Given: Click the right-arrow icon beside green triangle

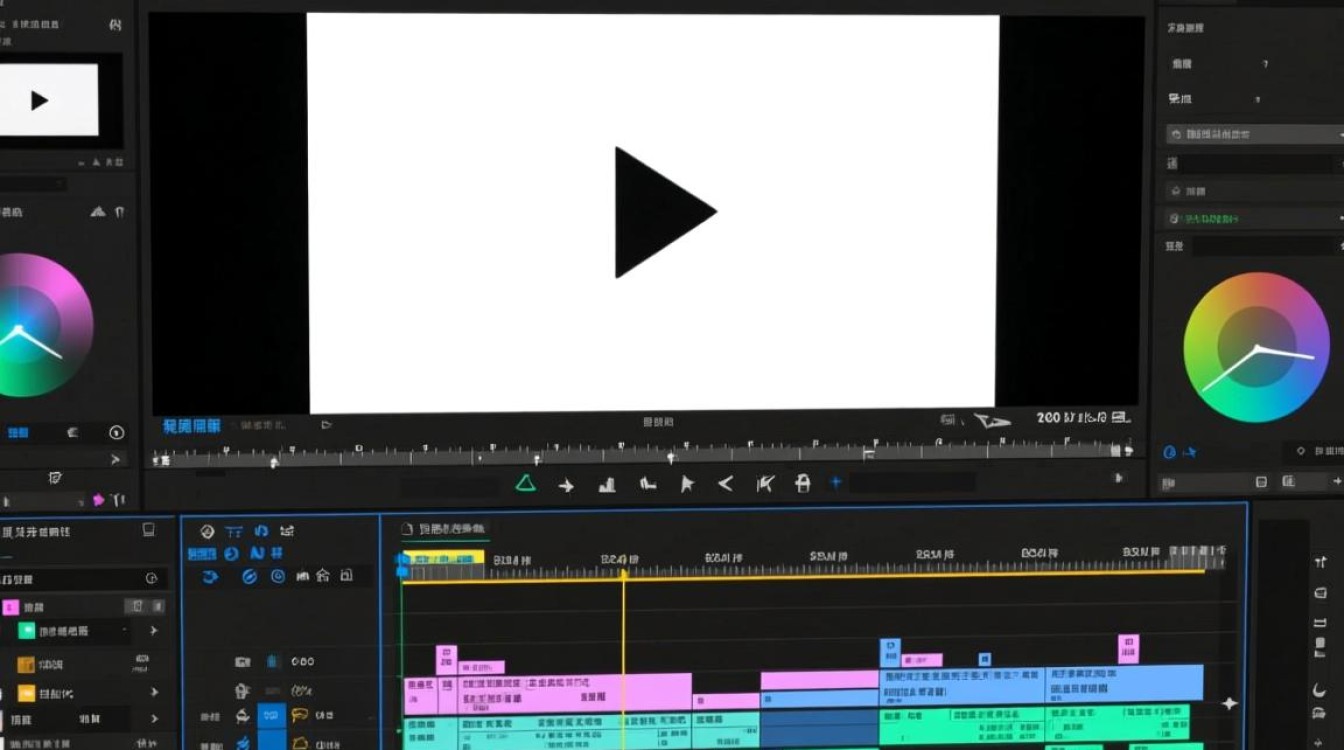Looking at the screenshot, I should point(566,485).
